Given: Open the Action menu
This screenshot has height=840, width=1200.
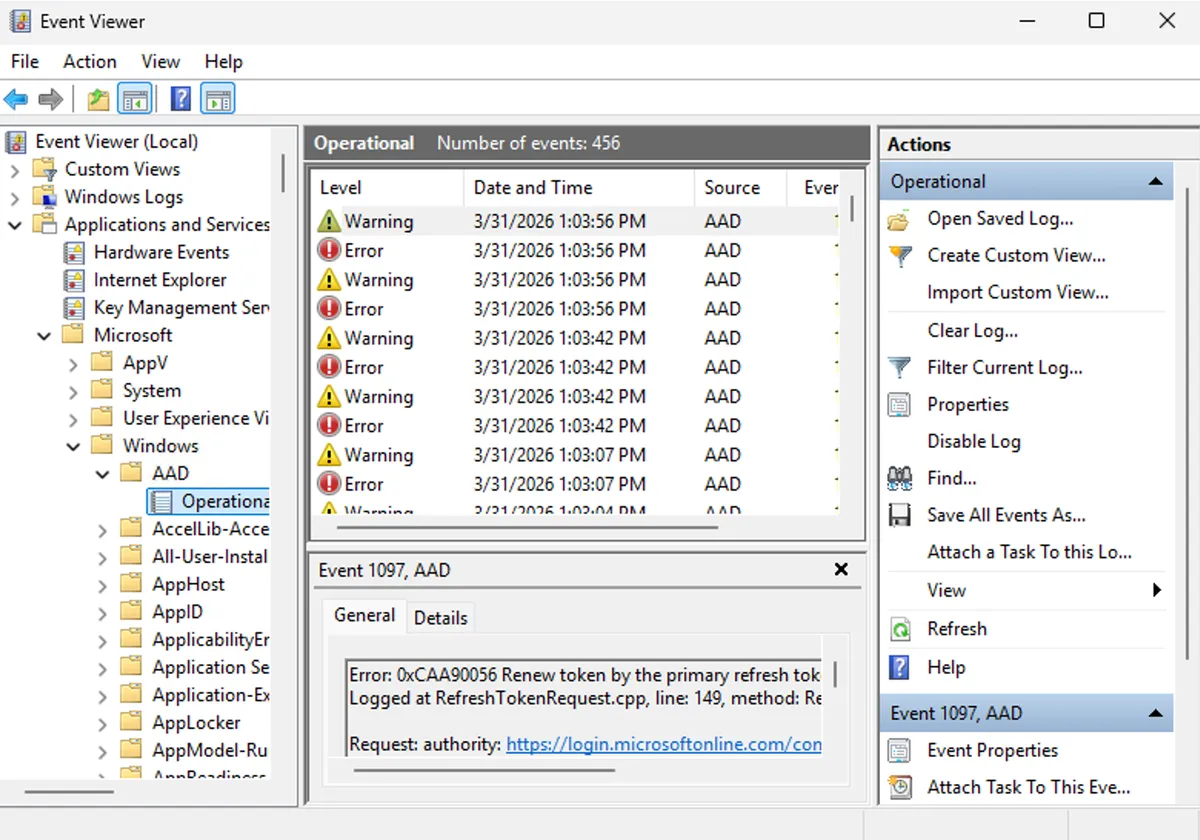Looking at the screenshot, I should point(89,62).
